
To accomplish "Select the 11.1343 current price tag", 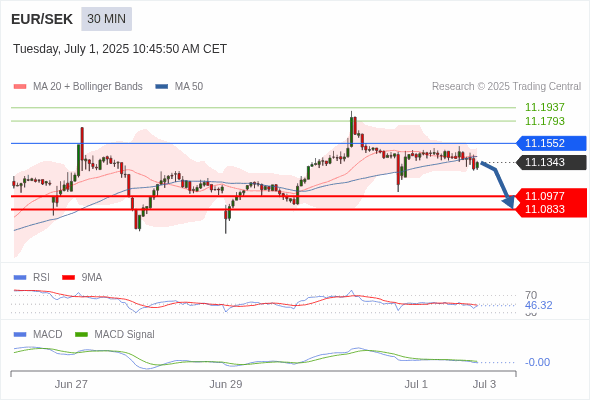I will point(551,162).
